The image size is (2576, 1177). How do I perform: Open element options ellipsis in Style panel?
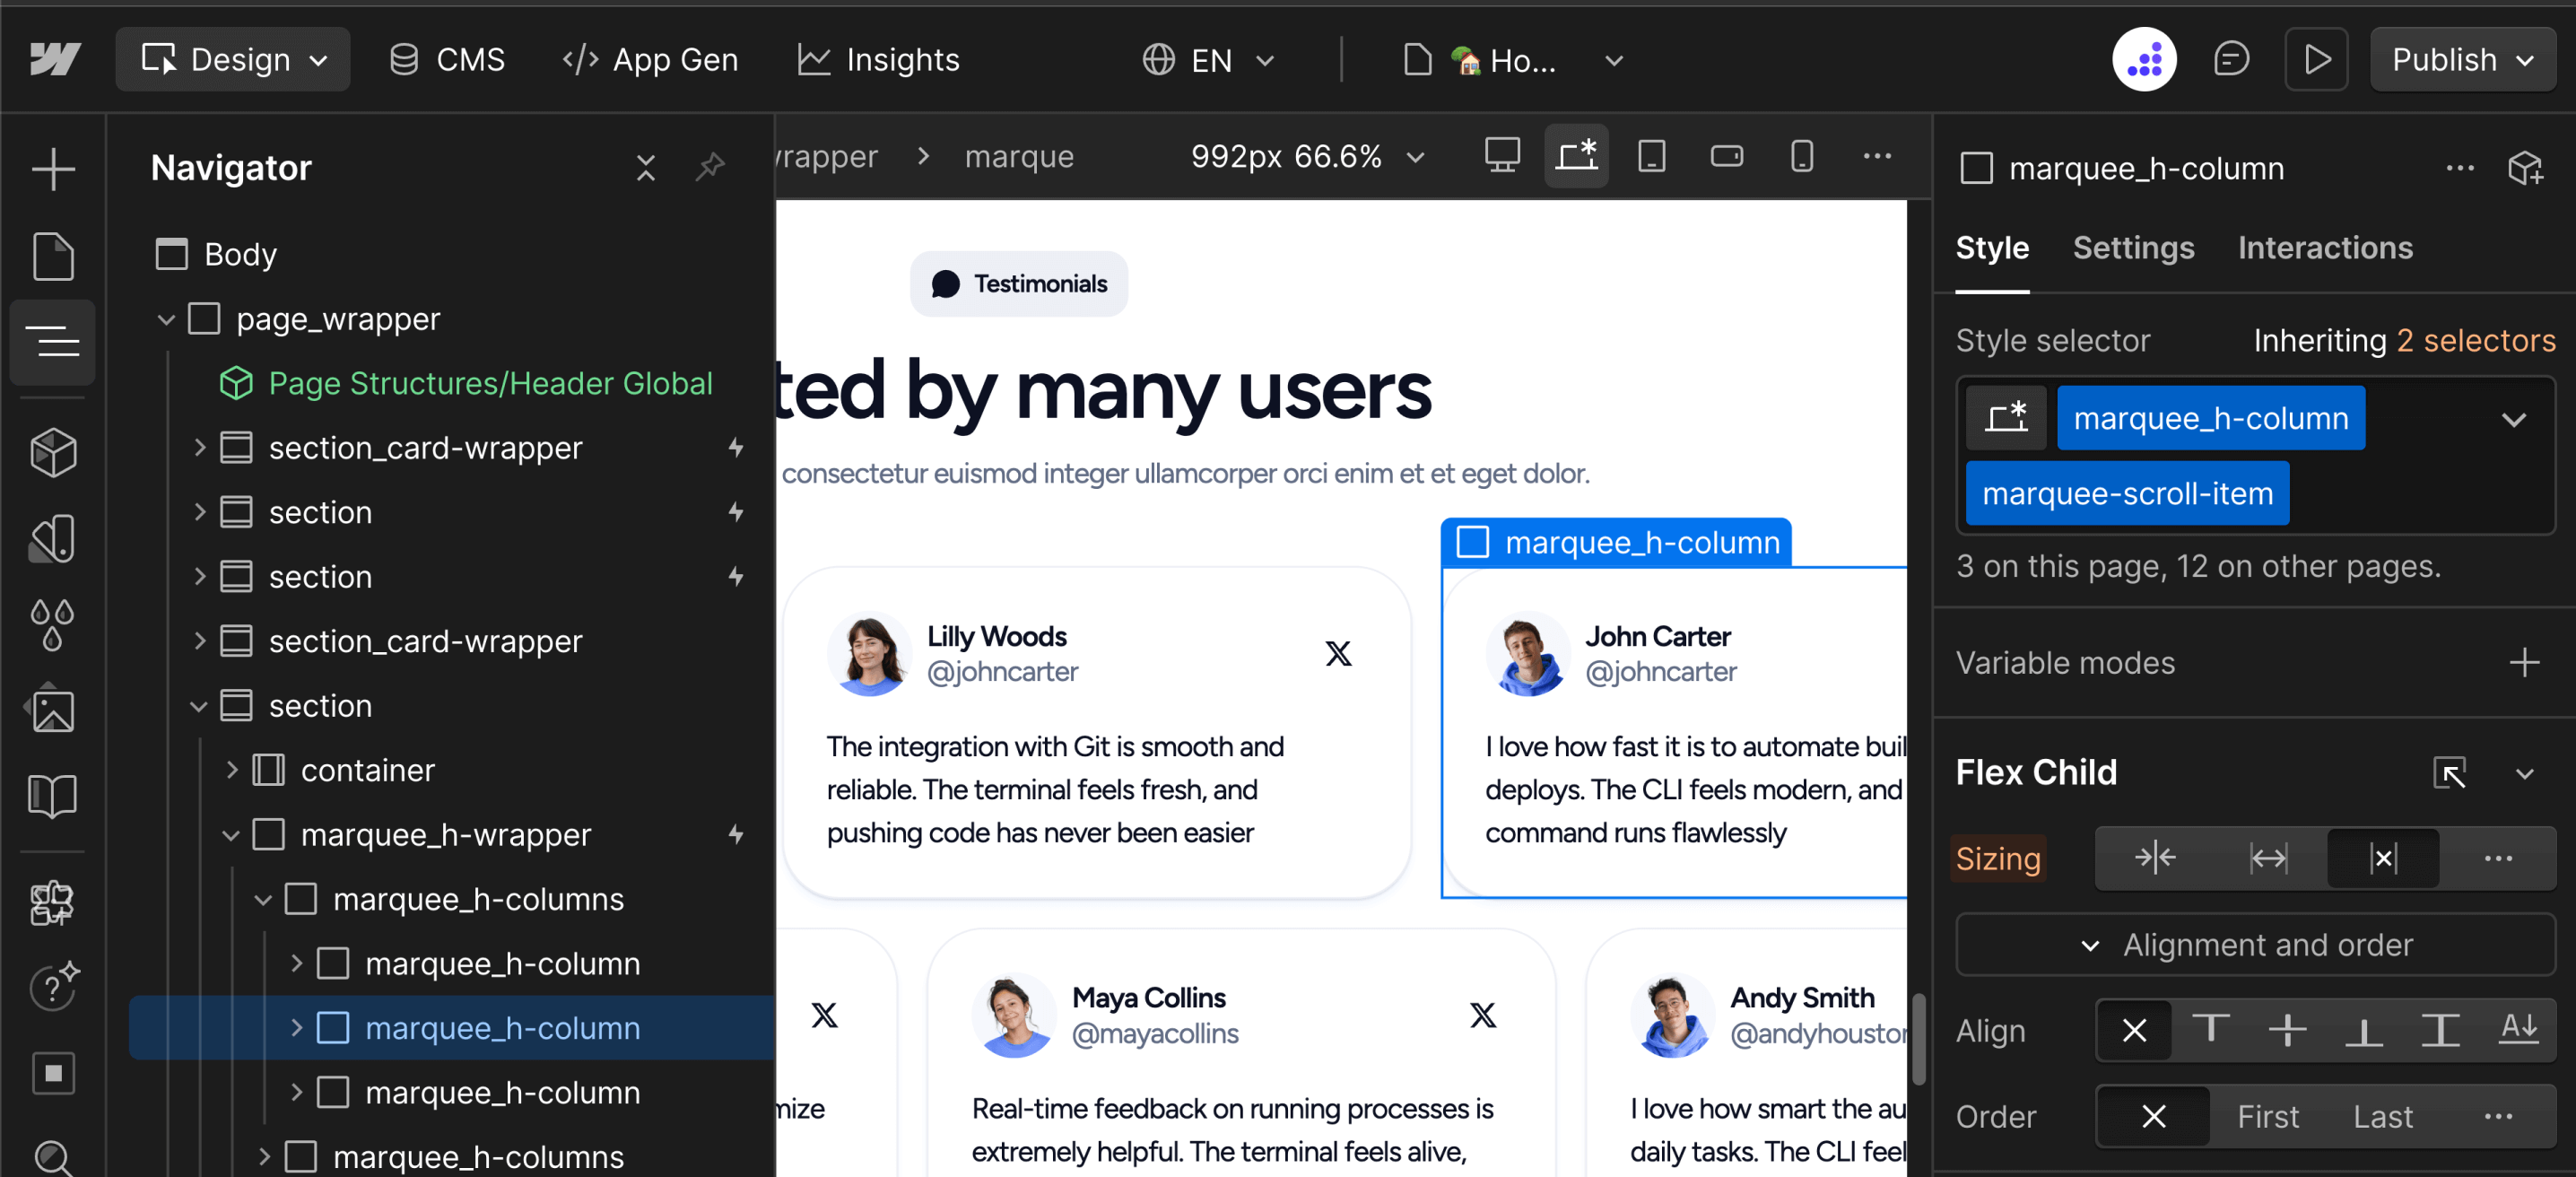(x=2460, y=168)
